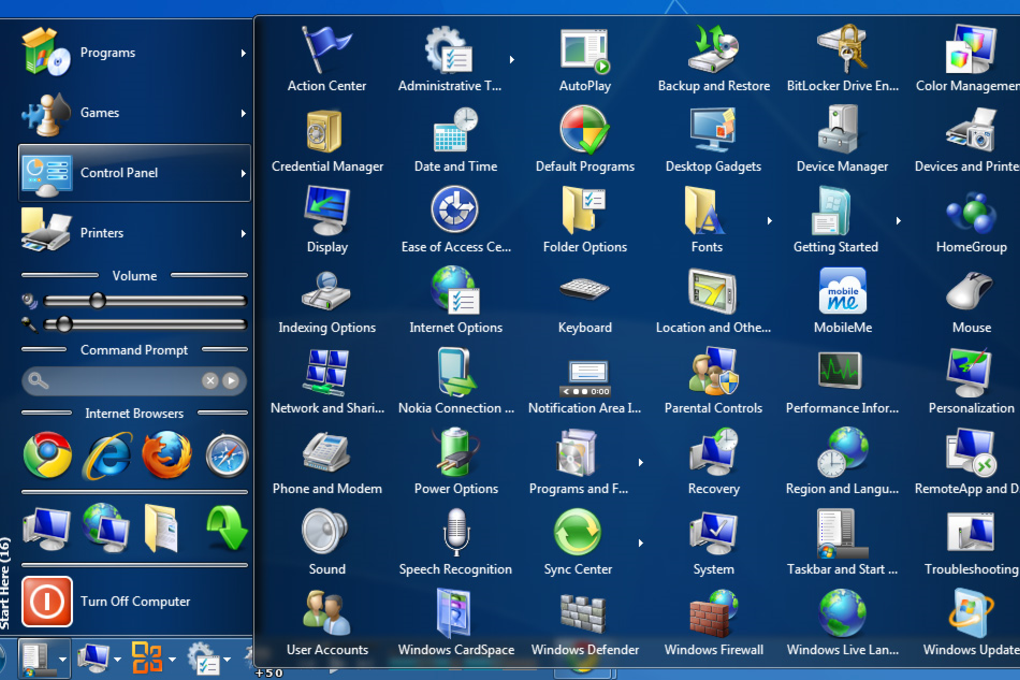The height and width of the screenshot is (680, 1020).
Task: Launch Backup and Restore
Action: 714,49
